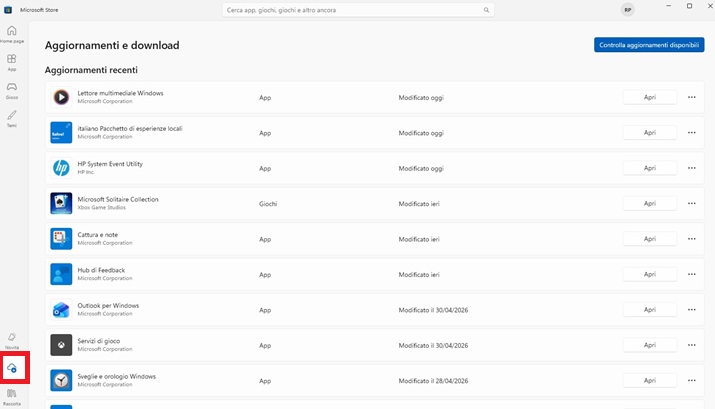Click Apri for Sveglie e orologio Windows
The width and height of the screenshot is (715, 409).
(x=650, y=380)
